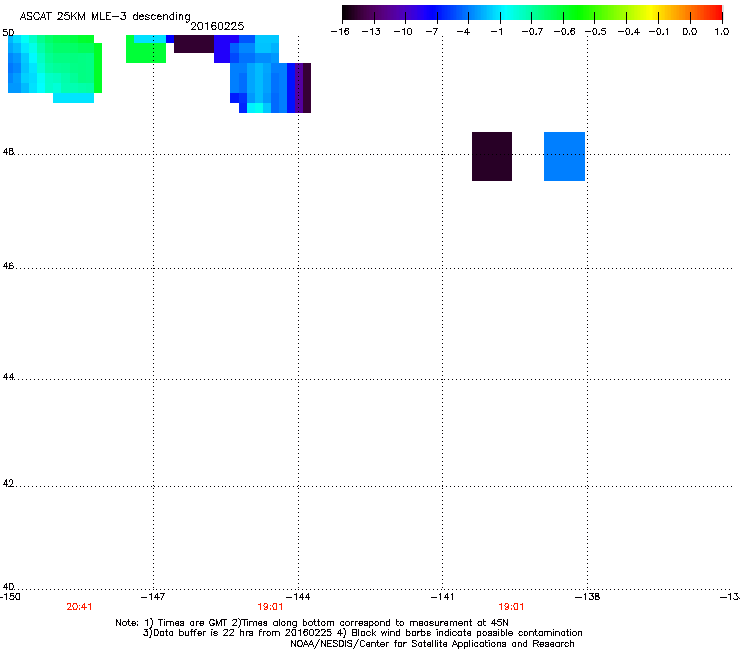Click the -7 color bar label

point(432,32)
